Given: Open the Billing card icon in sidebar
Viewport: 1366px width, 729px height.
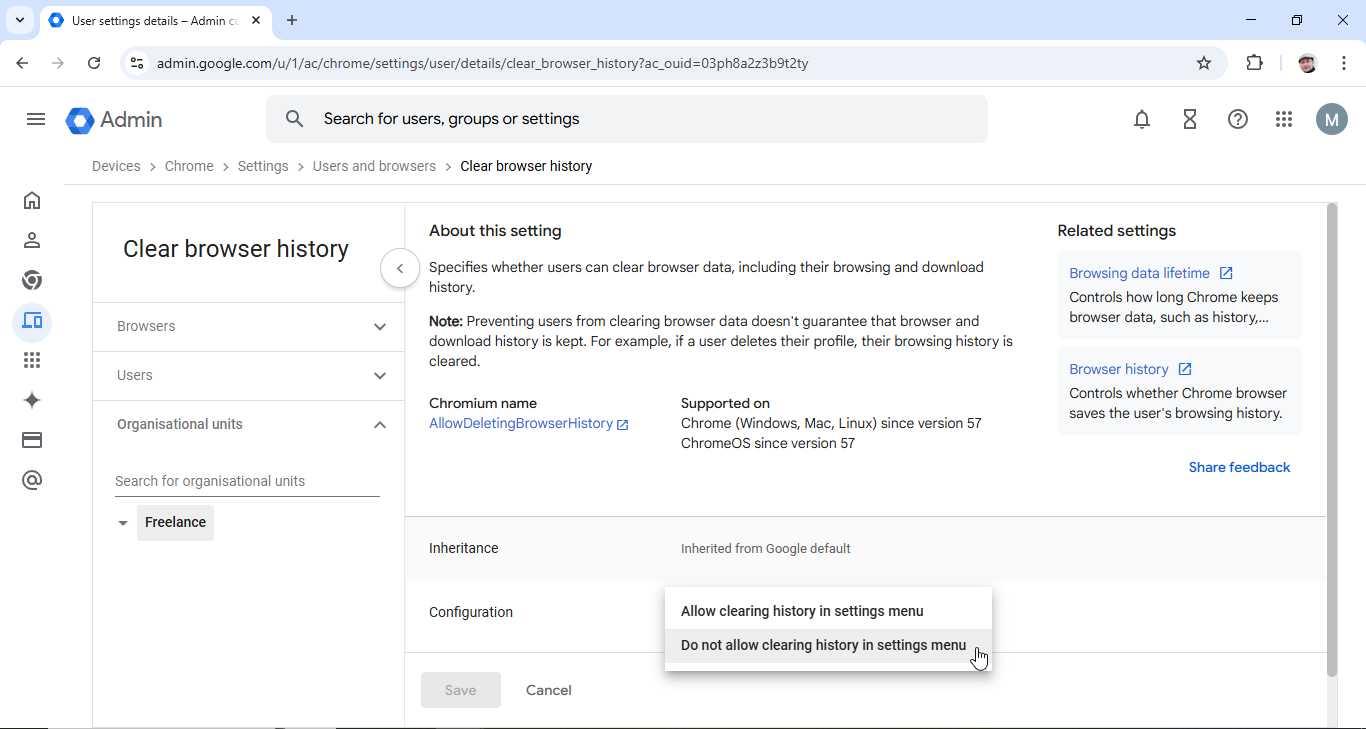Looking at the screenshot, I should pos(32,440).
